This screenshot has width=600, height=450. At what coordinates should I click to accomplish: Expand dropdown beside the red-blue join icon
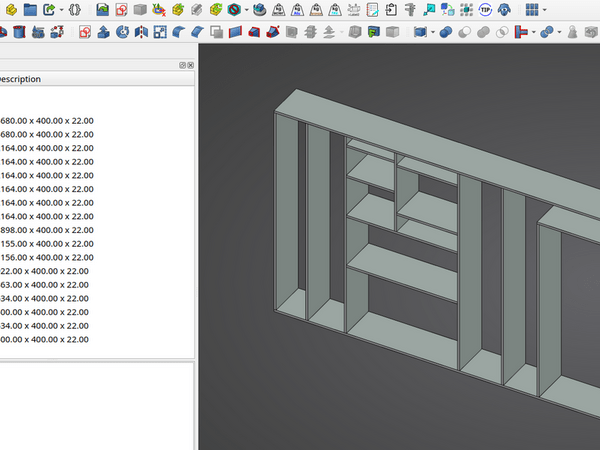point(536,32)
